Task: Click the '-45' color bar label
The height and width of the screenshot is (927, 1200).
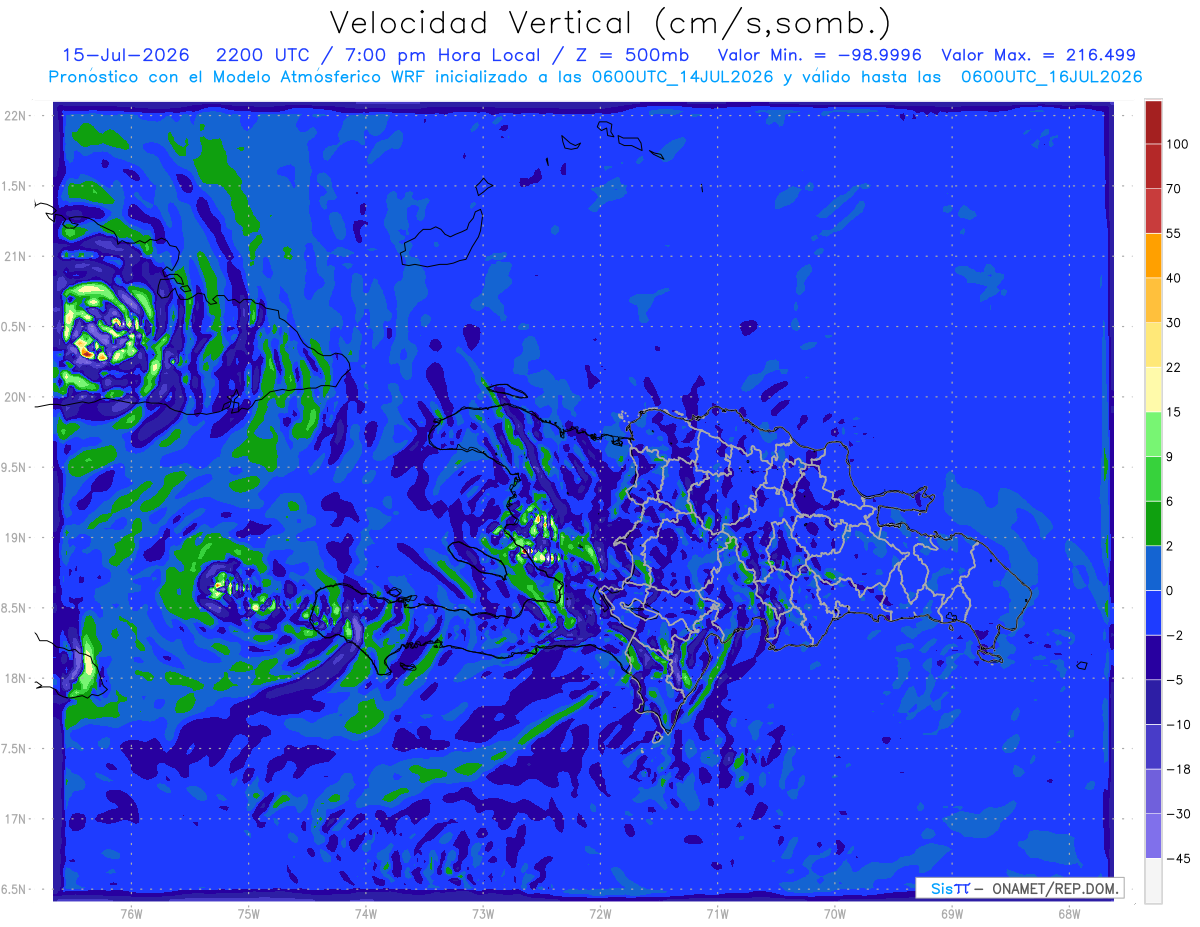Action: tap(1177, 858)
